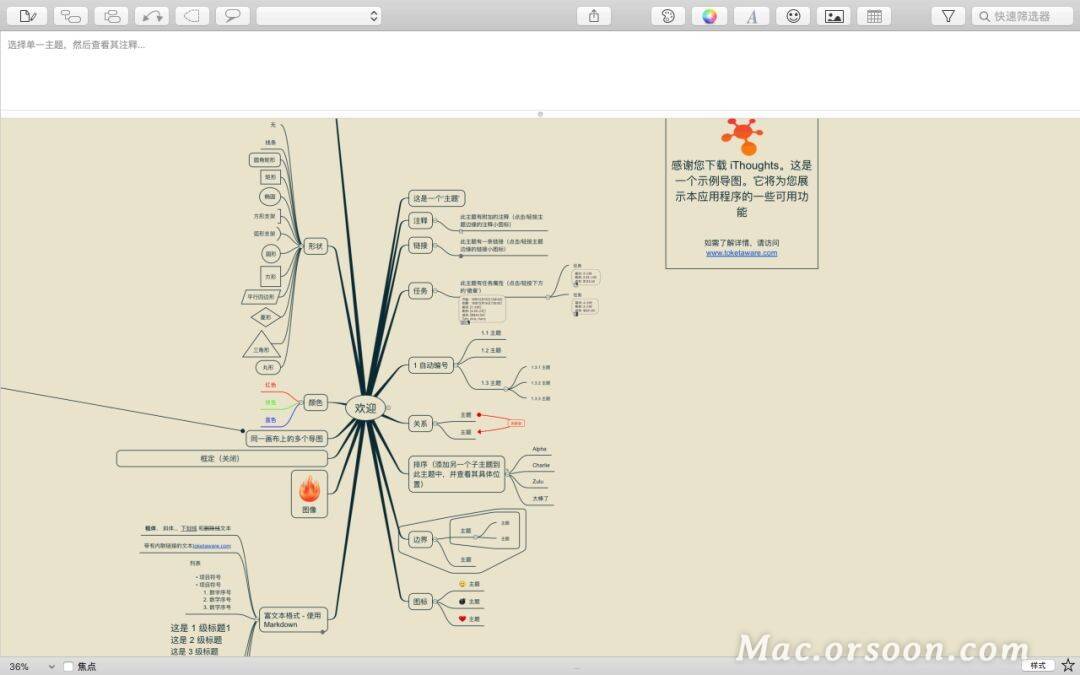Open the www.toketaware.com link

click(741, 253)
